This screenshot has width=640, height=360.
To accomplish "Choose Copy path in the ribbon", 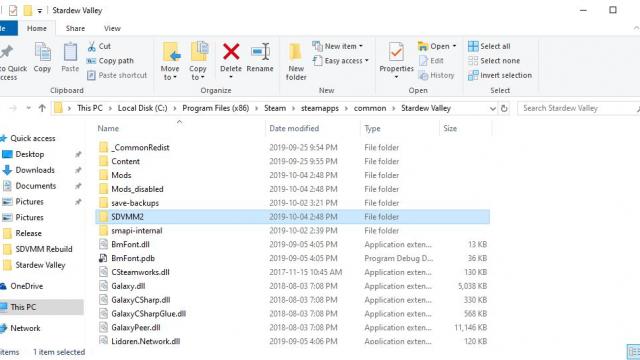I will 110,61.
